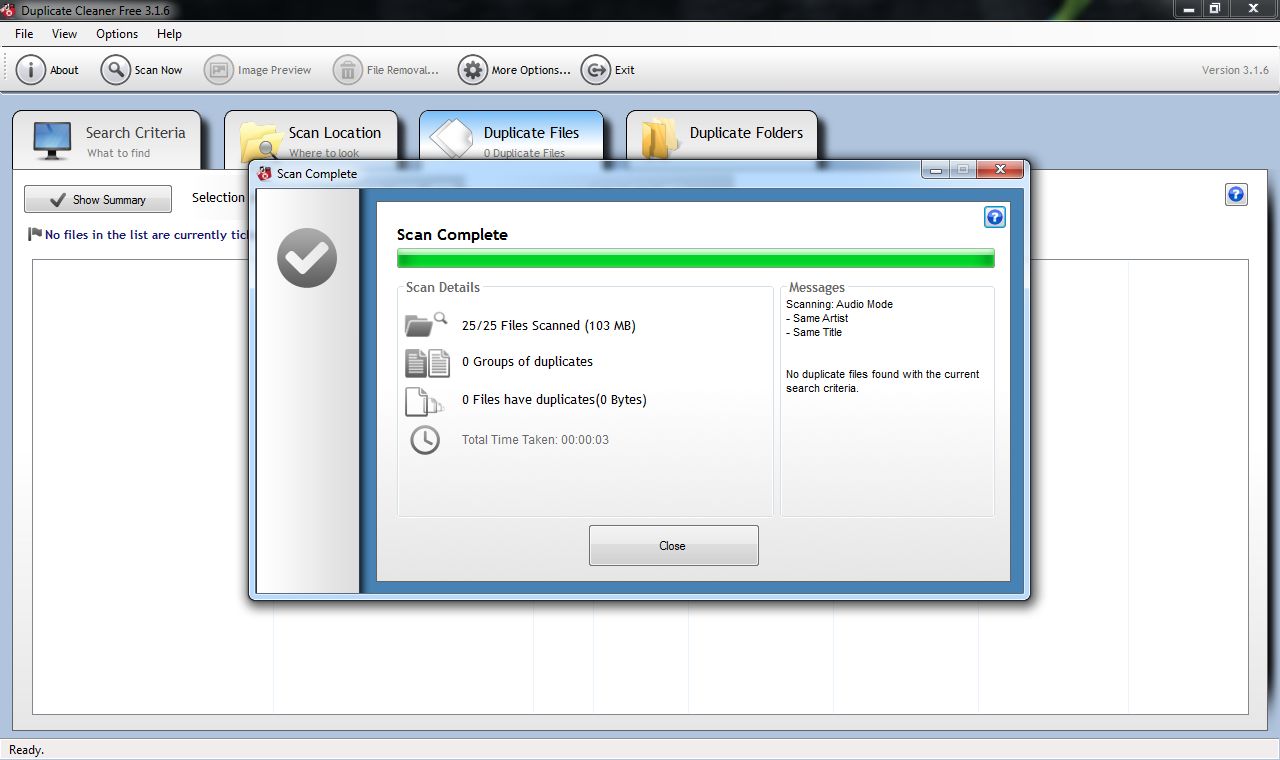Click the Show Summary button
The image size is (1280, 760).
(98, 199)
